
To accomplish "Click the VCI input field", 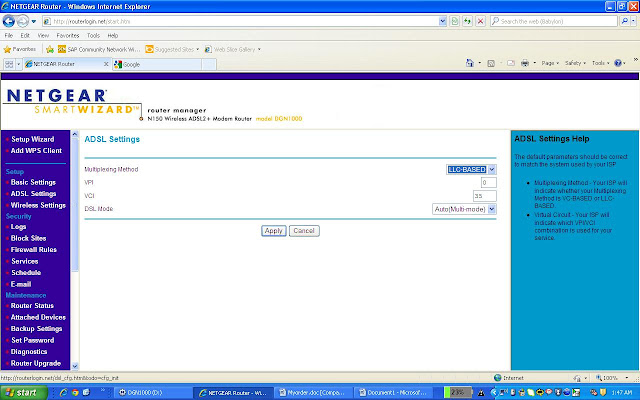I will point(485,196).
